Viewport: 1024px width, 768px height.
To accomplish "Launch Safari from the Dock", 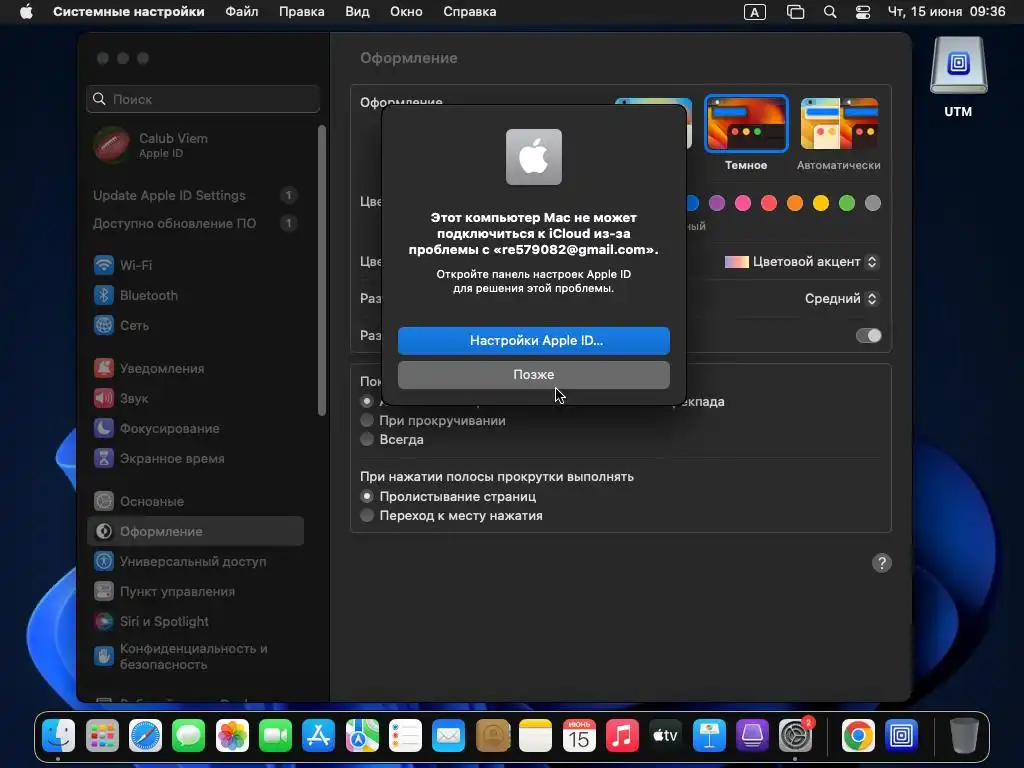I will [x=145, y=736].
